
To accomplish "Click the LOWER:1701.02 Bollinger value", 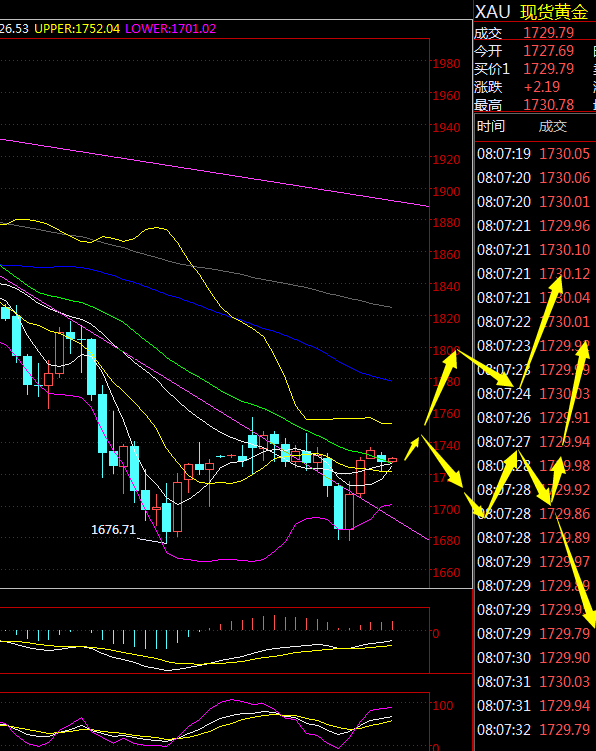I will (x=171, y=29).
